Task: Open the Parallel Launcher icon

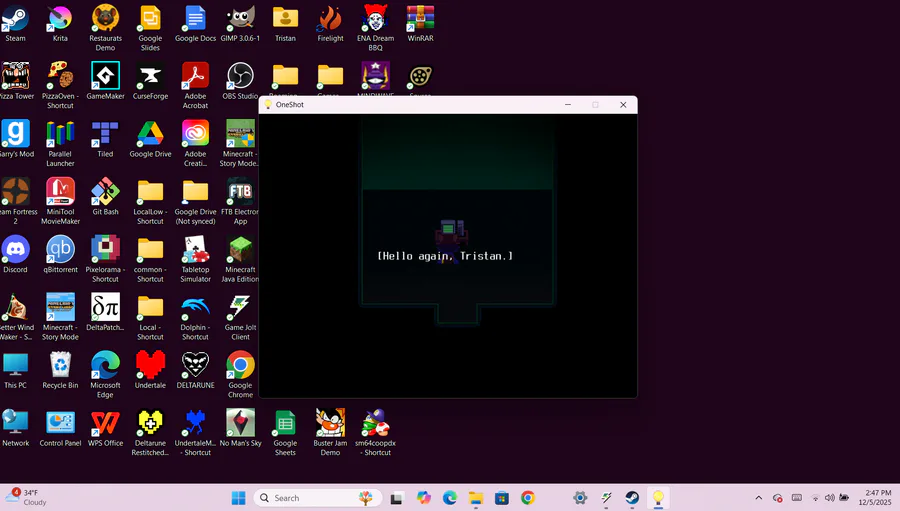Action: tap(60, 144)
